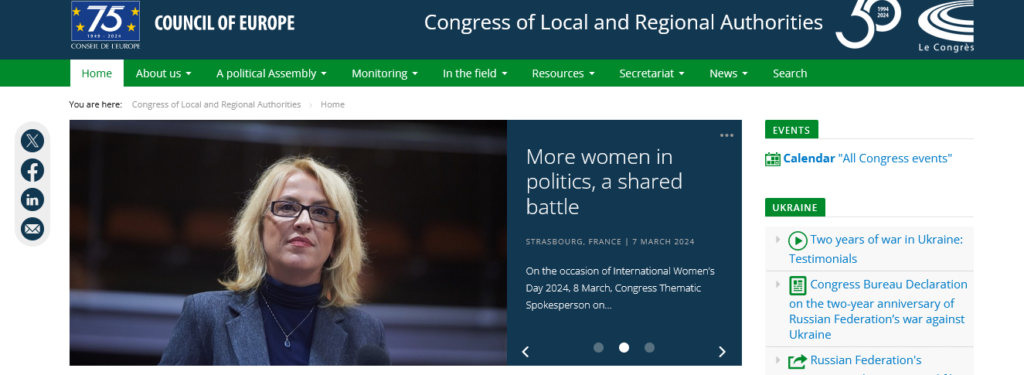1024x375 pixels.
Task: Expand the A political Assembly menu
Action: click(272, 73)
